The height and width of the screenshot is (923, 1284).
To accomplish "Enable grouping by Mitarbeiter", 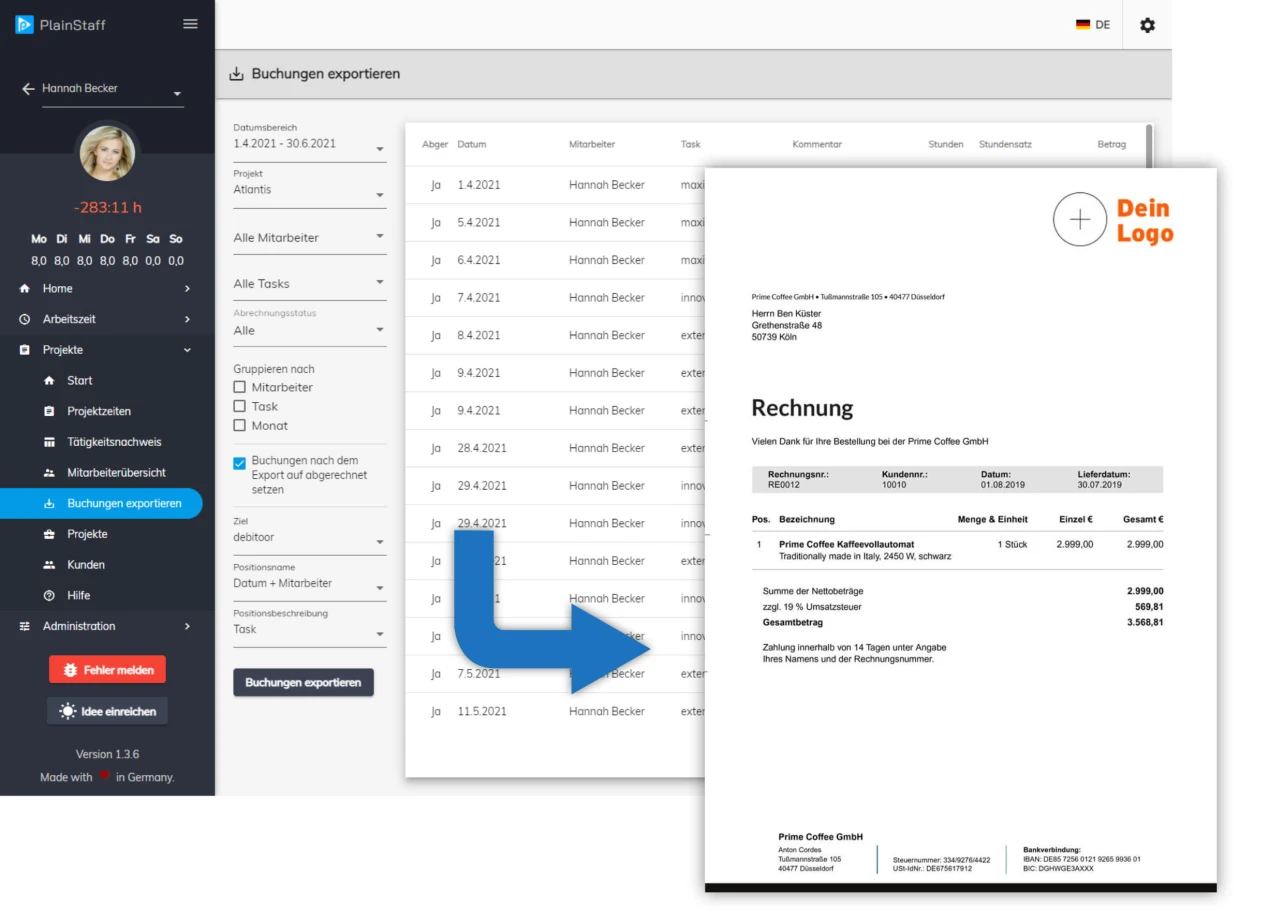I will point(239,387).
